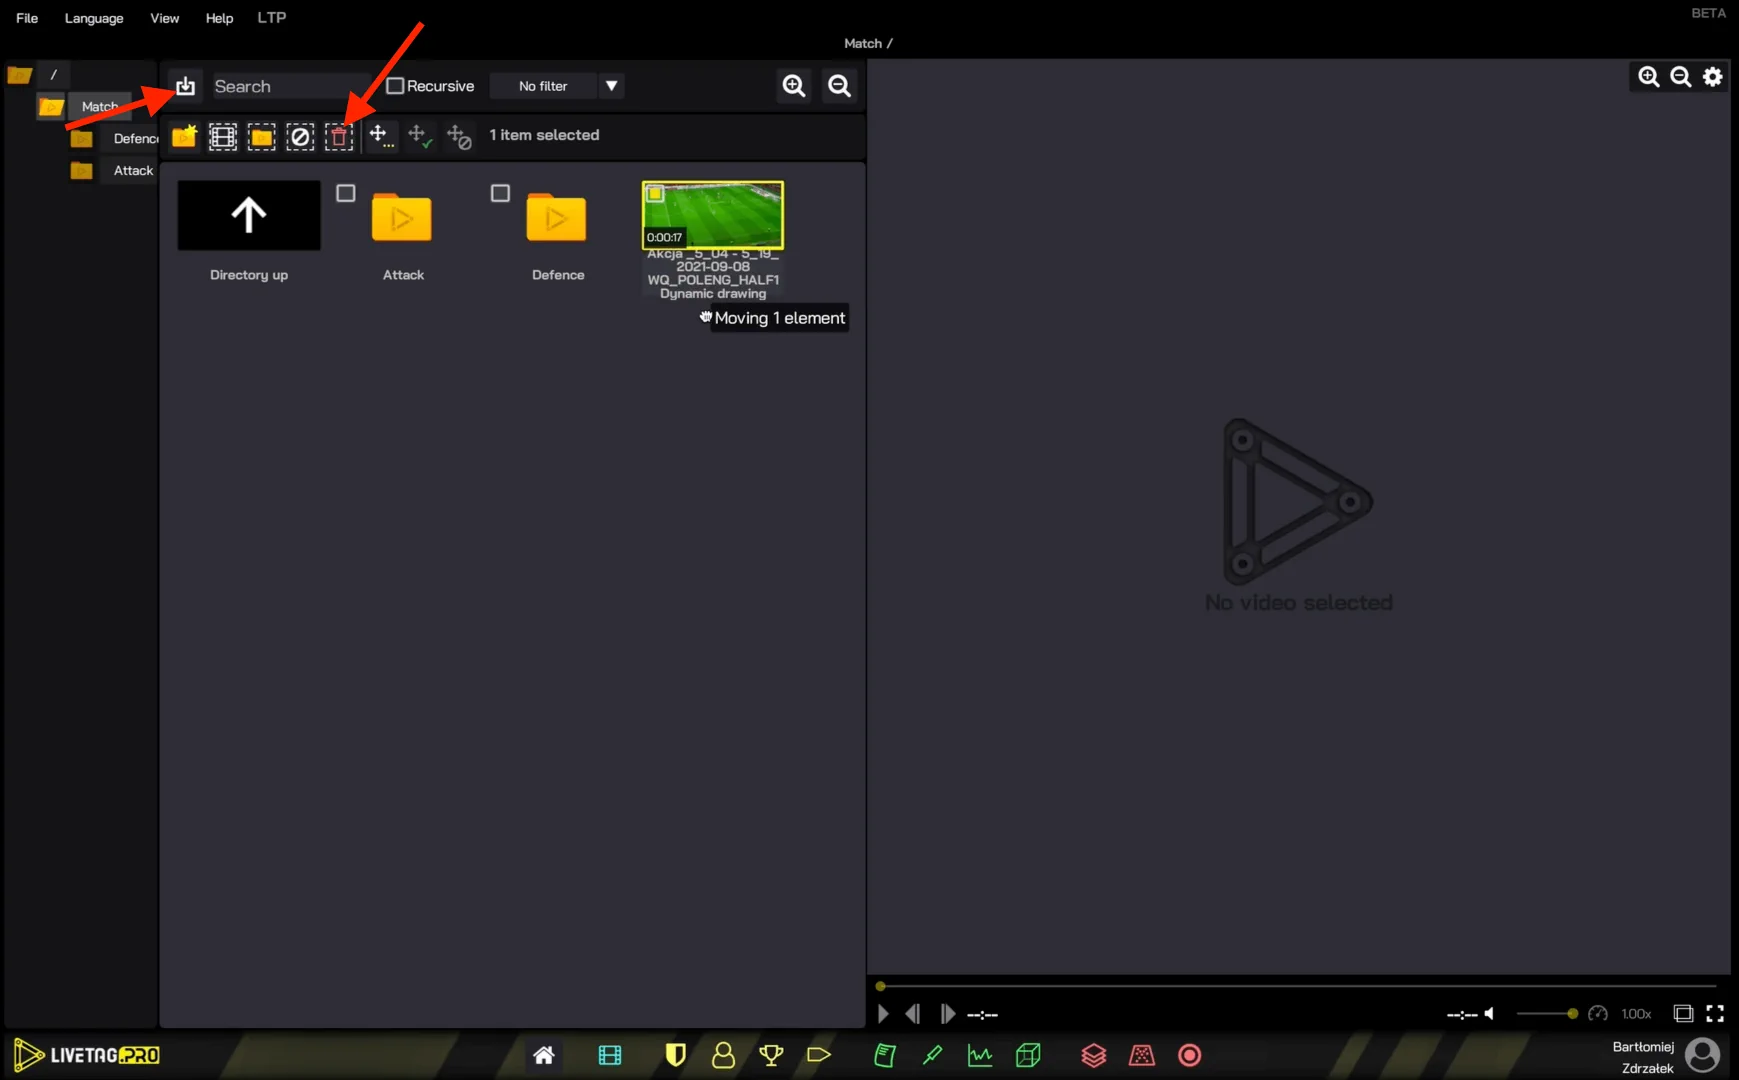The width and height of the screenshot is (1739, 1080).
Task: Open playback settings gear in video panel
Action: click(x=1712, y=76)
